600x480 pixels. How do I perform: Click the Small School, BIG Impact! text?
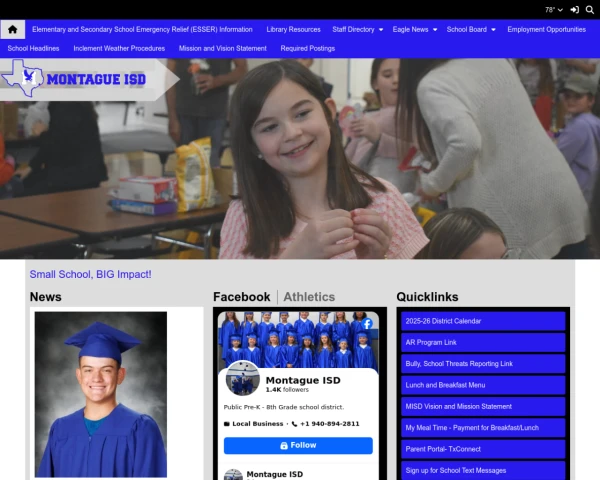[x=91, y=274]
